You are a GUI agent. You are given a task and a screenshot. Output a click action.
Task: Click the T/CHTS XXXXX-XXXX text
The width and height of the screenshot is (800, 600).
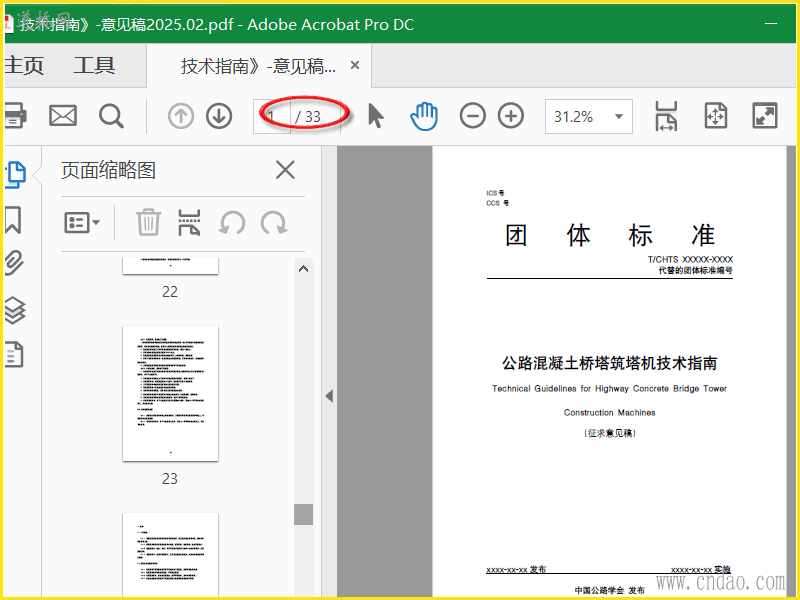690,259
